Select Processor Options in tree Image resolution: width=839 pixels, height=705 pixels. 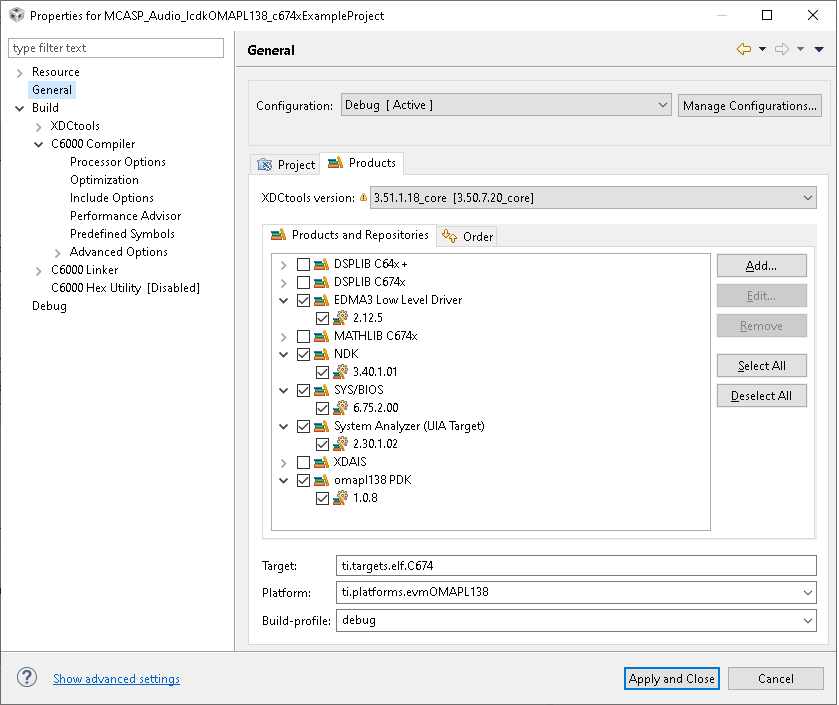118,162
